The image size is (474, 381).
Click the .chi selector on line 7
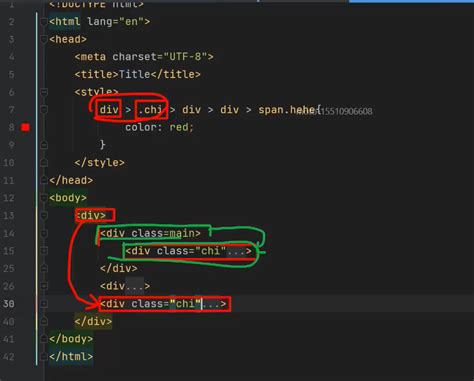click(x=150, y=109)
